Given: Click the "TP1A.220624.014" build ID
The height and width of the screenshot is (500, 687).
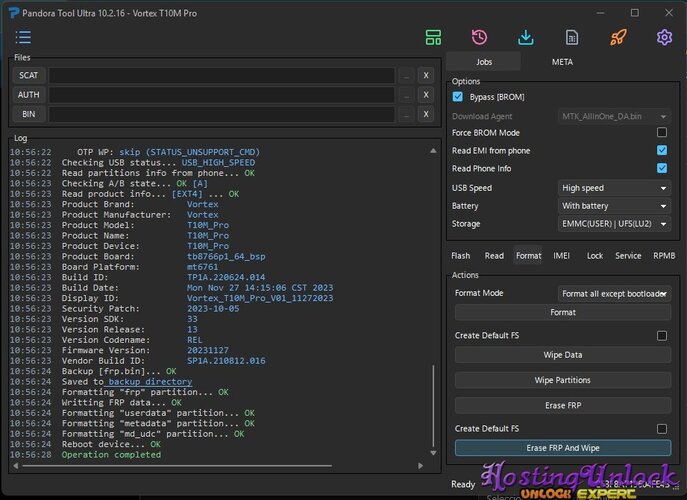Looking at the screenshot, I should pos(226,277).
